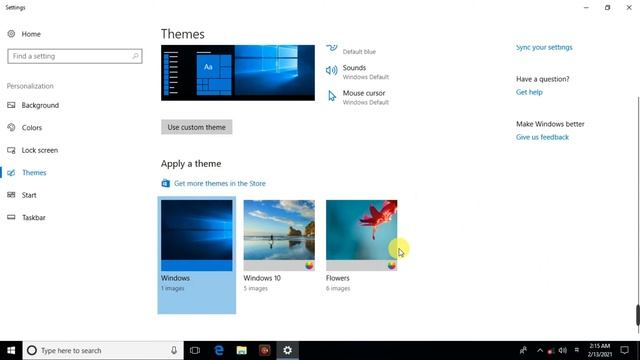The image size is (640, 360).
Task: Click Use custom theme button
Action: (x=197, y=127)
